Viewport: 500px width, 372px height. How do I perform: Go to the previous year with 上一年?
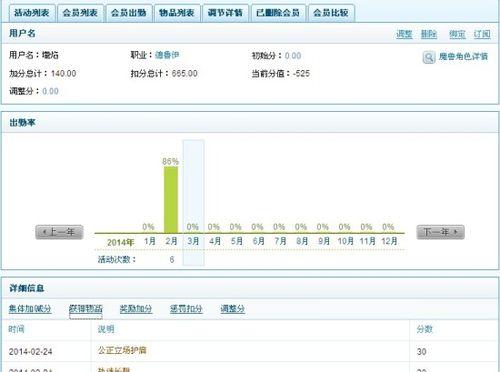click(59, 232)
